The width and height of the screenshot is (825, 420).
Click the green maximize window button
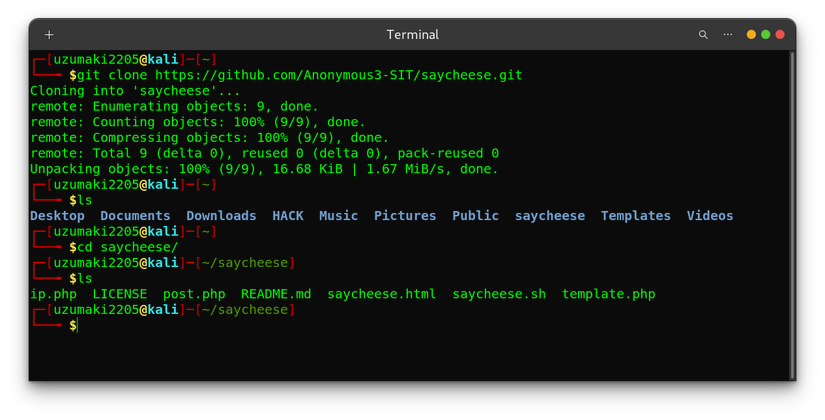pos(766,35)
